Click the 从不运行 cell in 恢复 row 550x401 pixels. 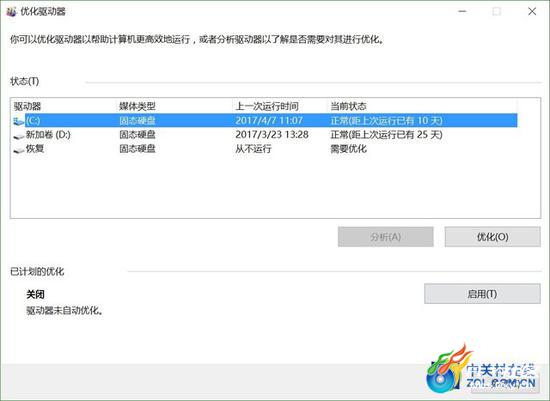pyautogui.click(x=253, y=149)
